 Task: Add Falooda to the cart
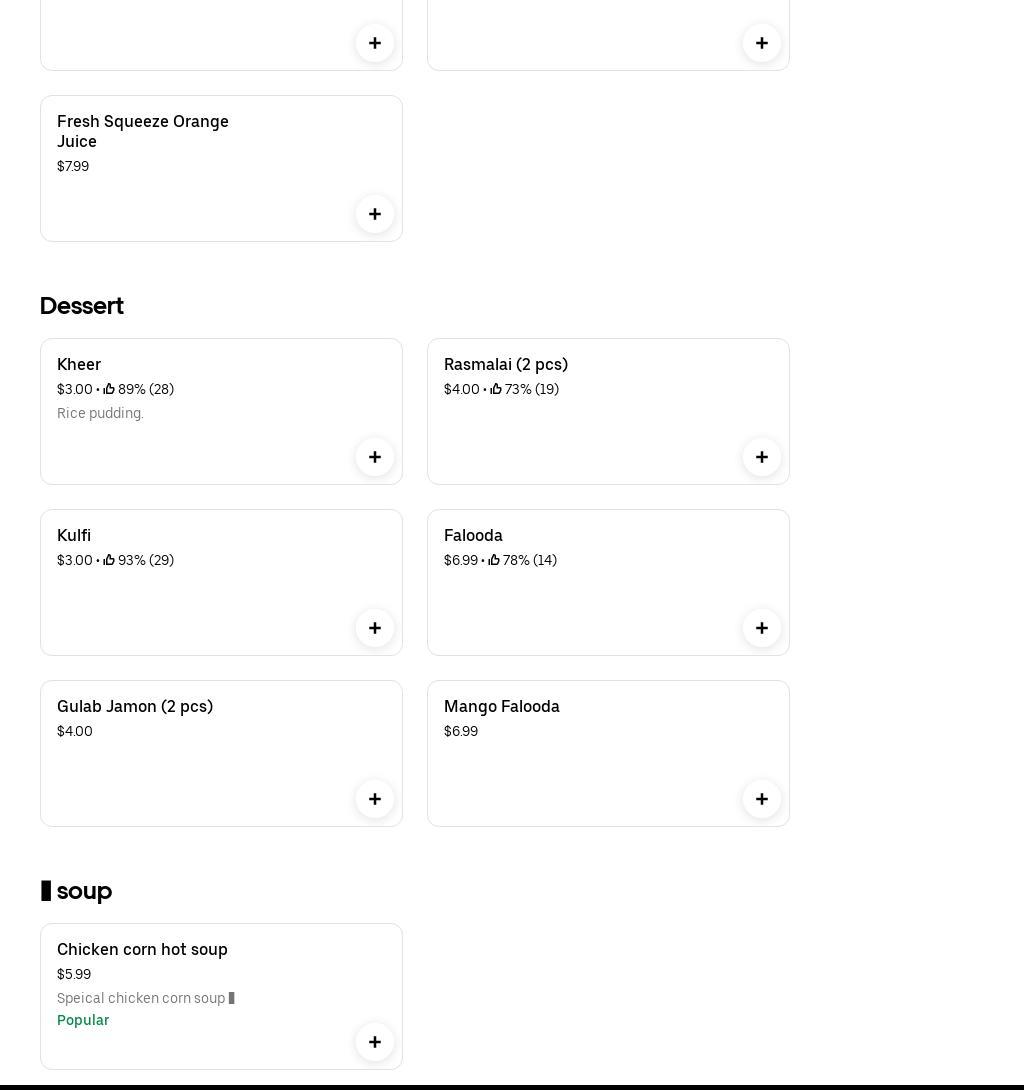click(762, 628)
